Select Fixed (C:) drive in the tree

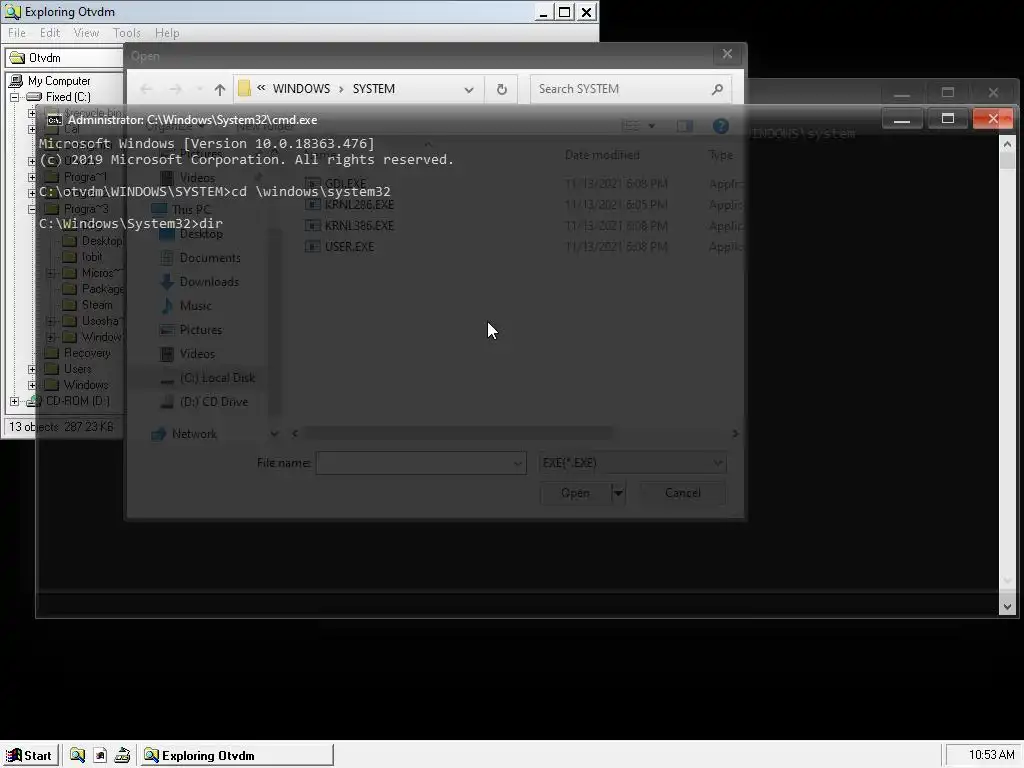[68, 97]
